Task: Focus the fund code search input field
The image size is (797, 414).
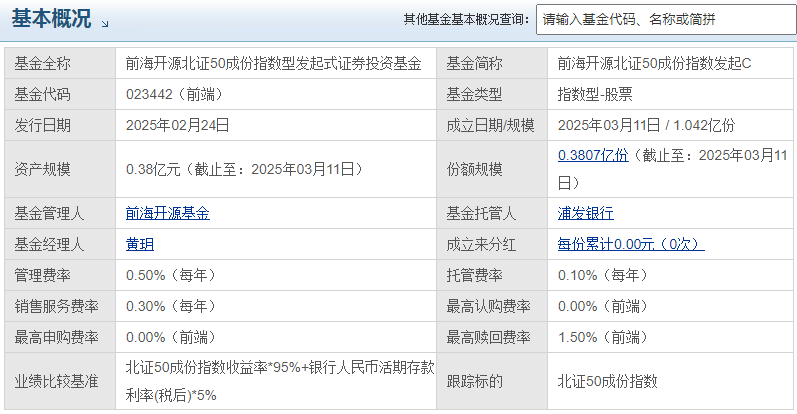Action: (666, 20)
